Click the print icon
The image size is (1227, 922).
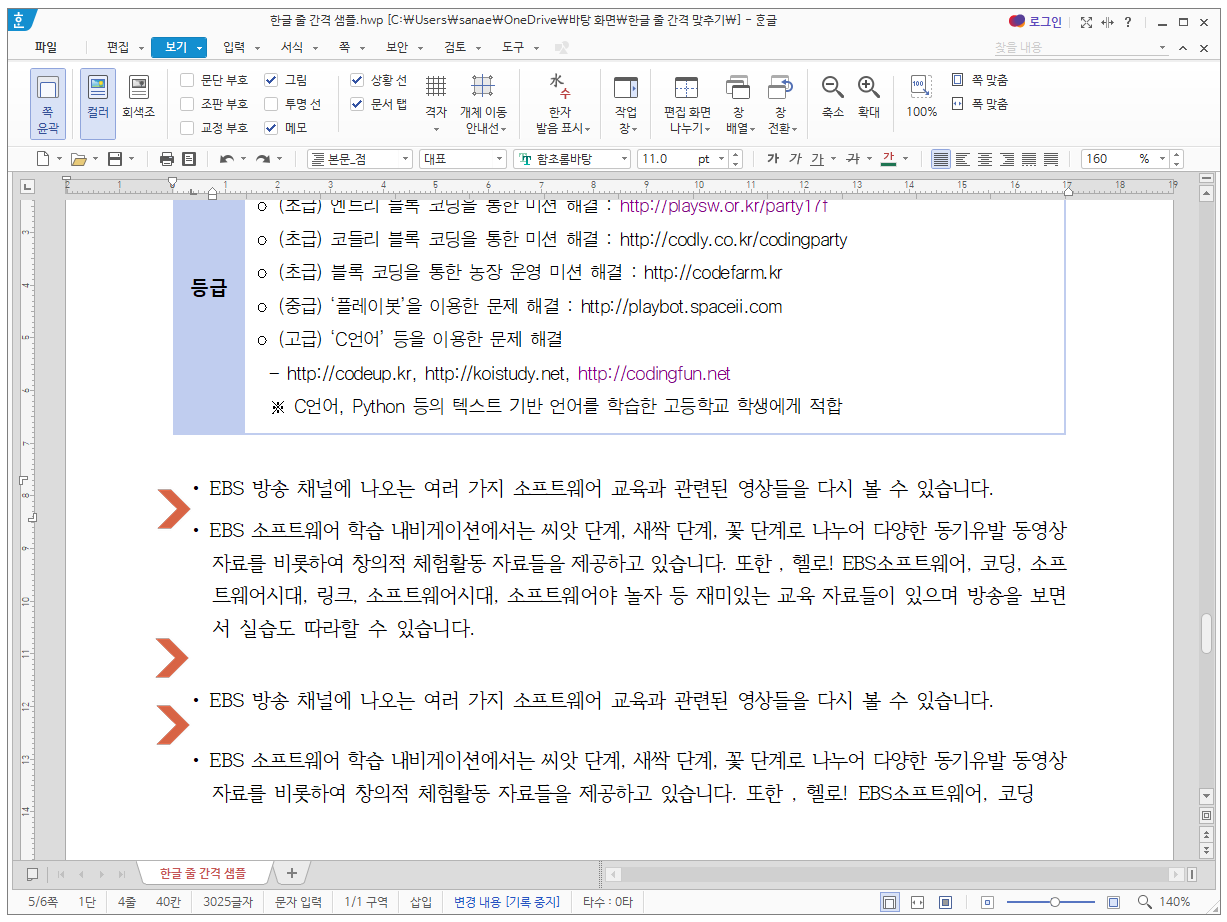[167, 159]
